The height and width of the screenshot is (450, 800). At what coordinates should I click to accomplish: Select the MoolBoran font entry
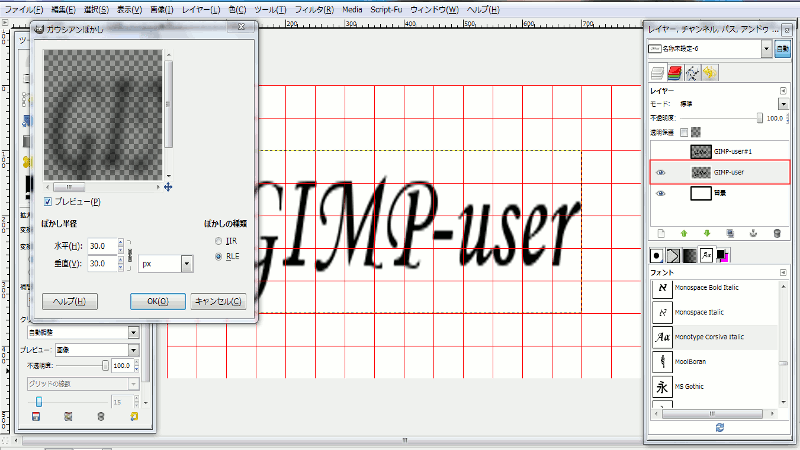coord(714,362)
